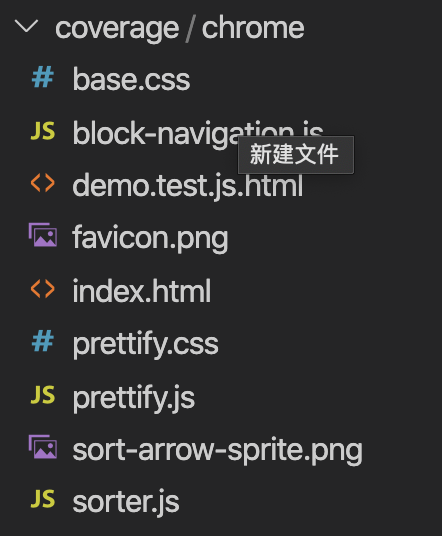Viewport: 442px width, 536px height.
Task: Open favicon.png from the file list
Action: (x=150, y=239)
